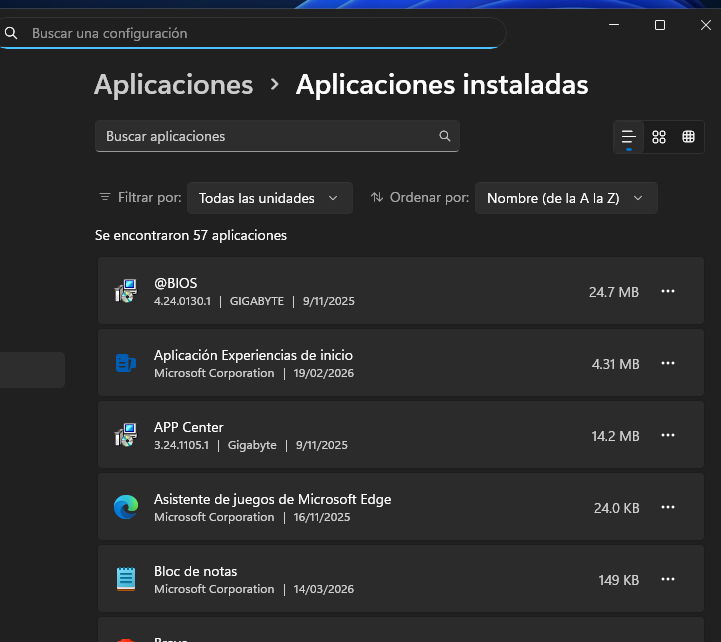Click version 4.24.0130.1 of @BIOS
Viewport: 721px width, 642px height.
tap(182, 301)
